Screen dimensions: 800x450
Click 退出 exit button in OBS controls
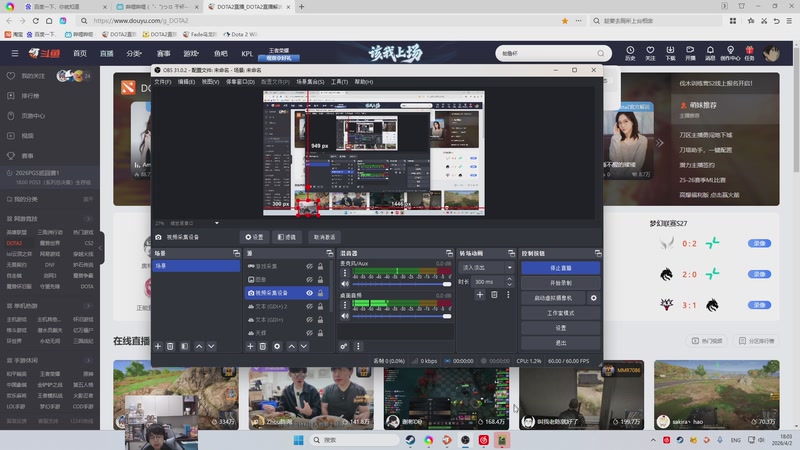click(x=561, y=343)
